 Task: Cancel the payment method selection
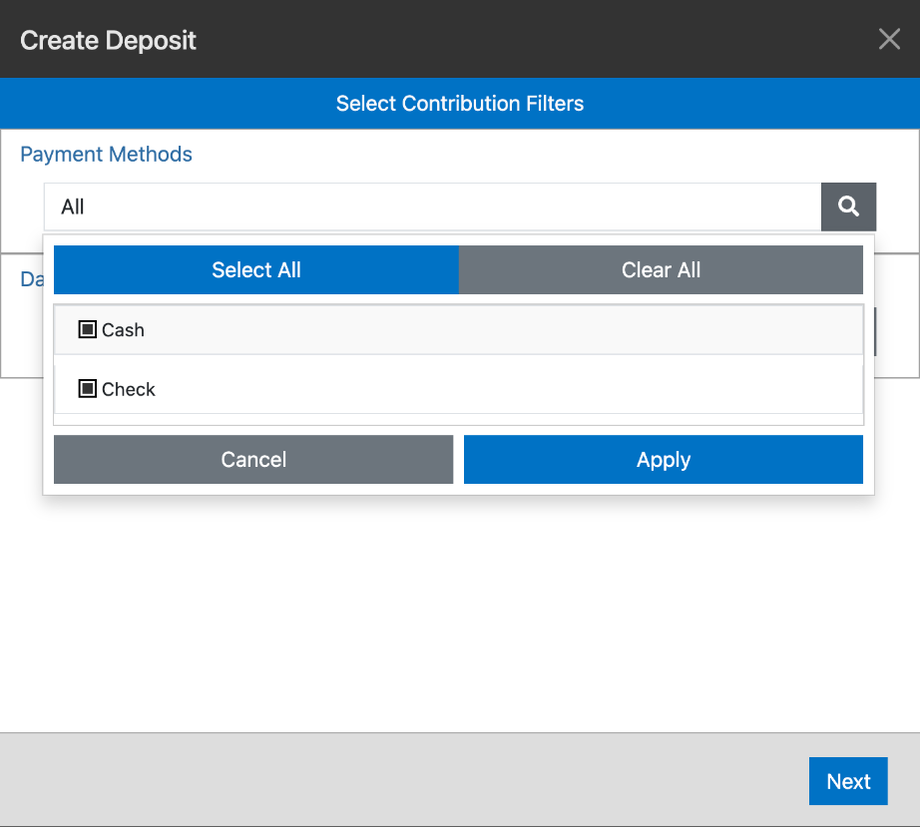pyautogui.click(x=253, y=460)
